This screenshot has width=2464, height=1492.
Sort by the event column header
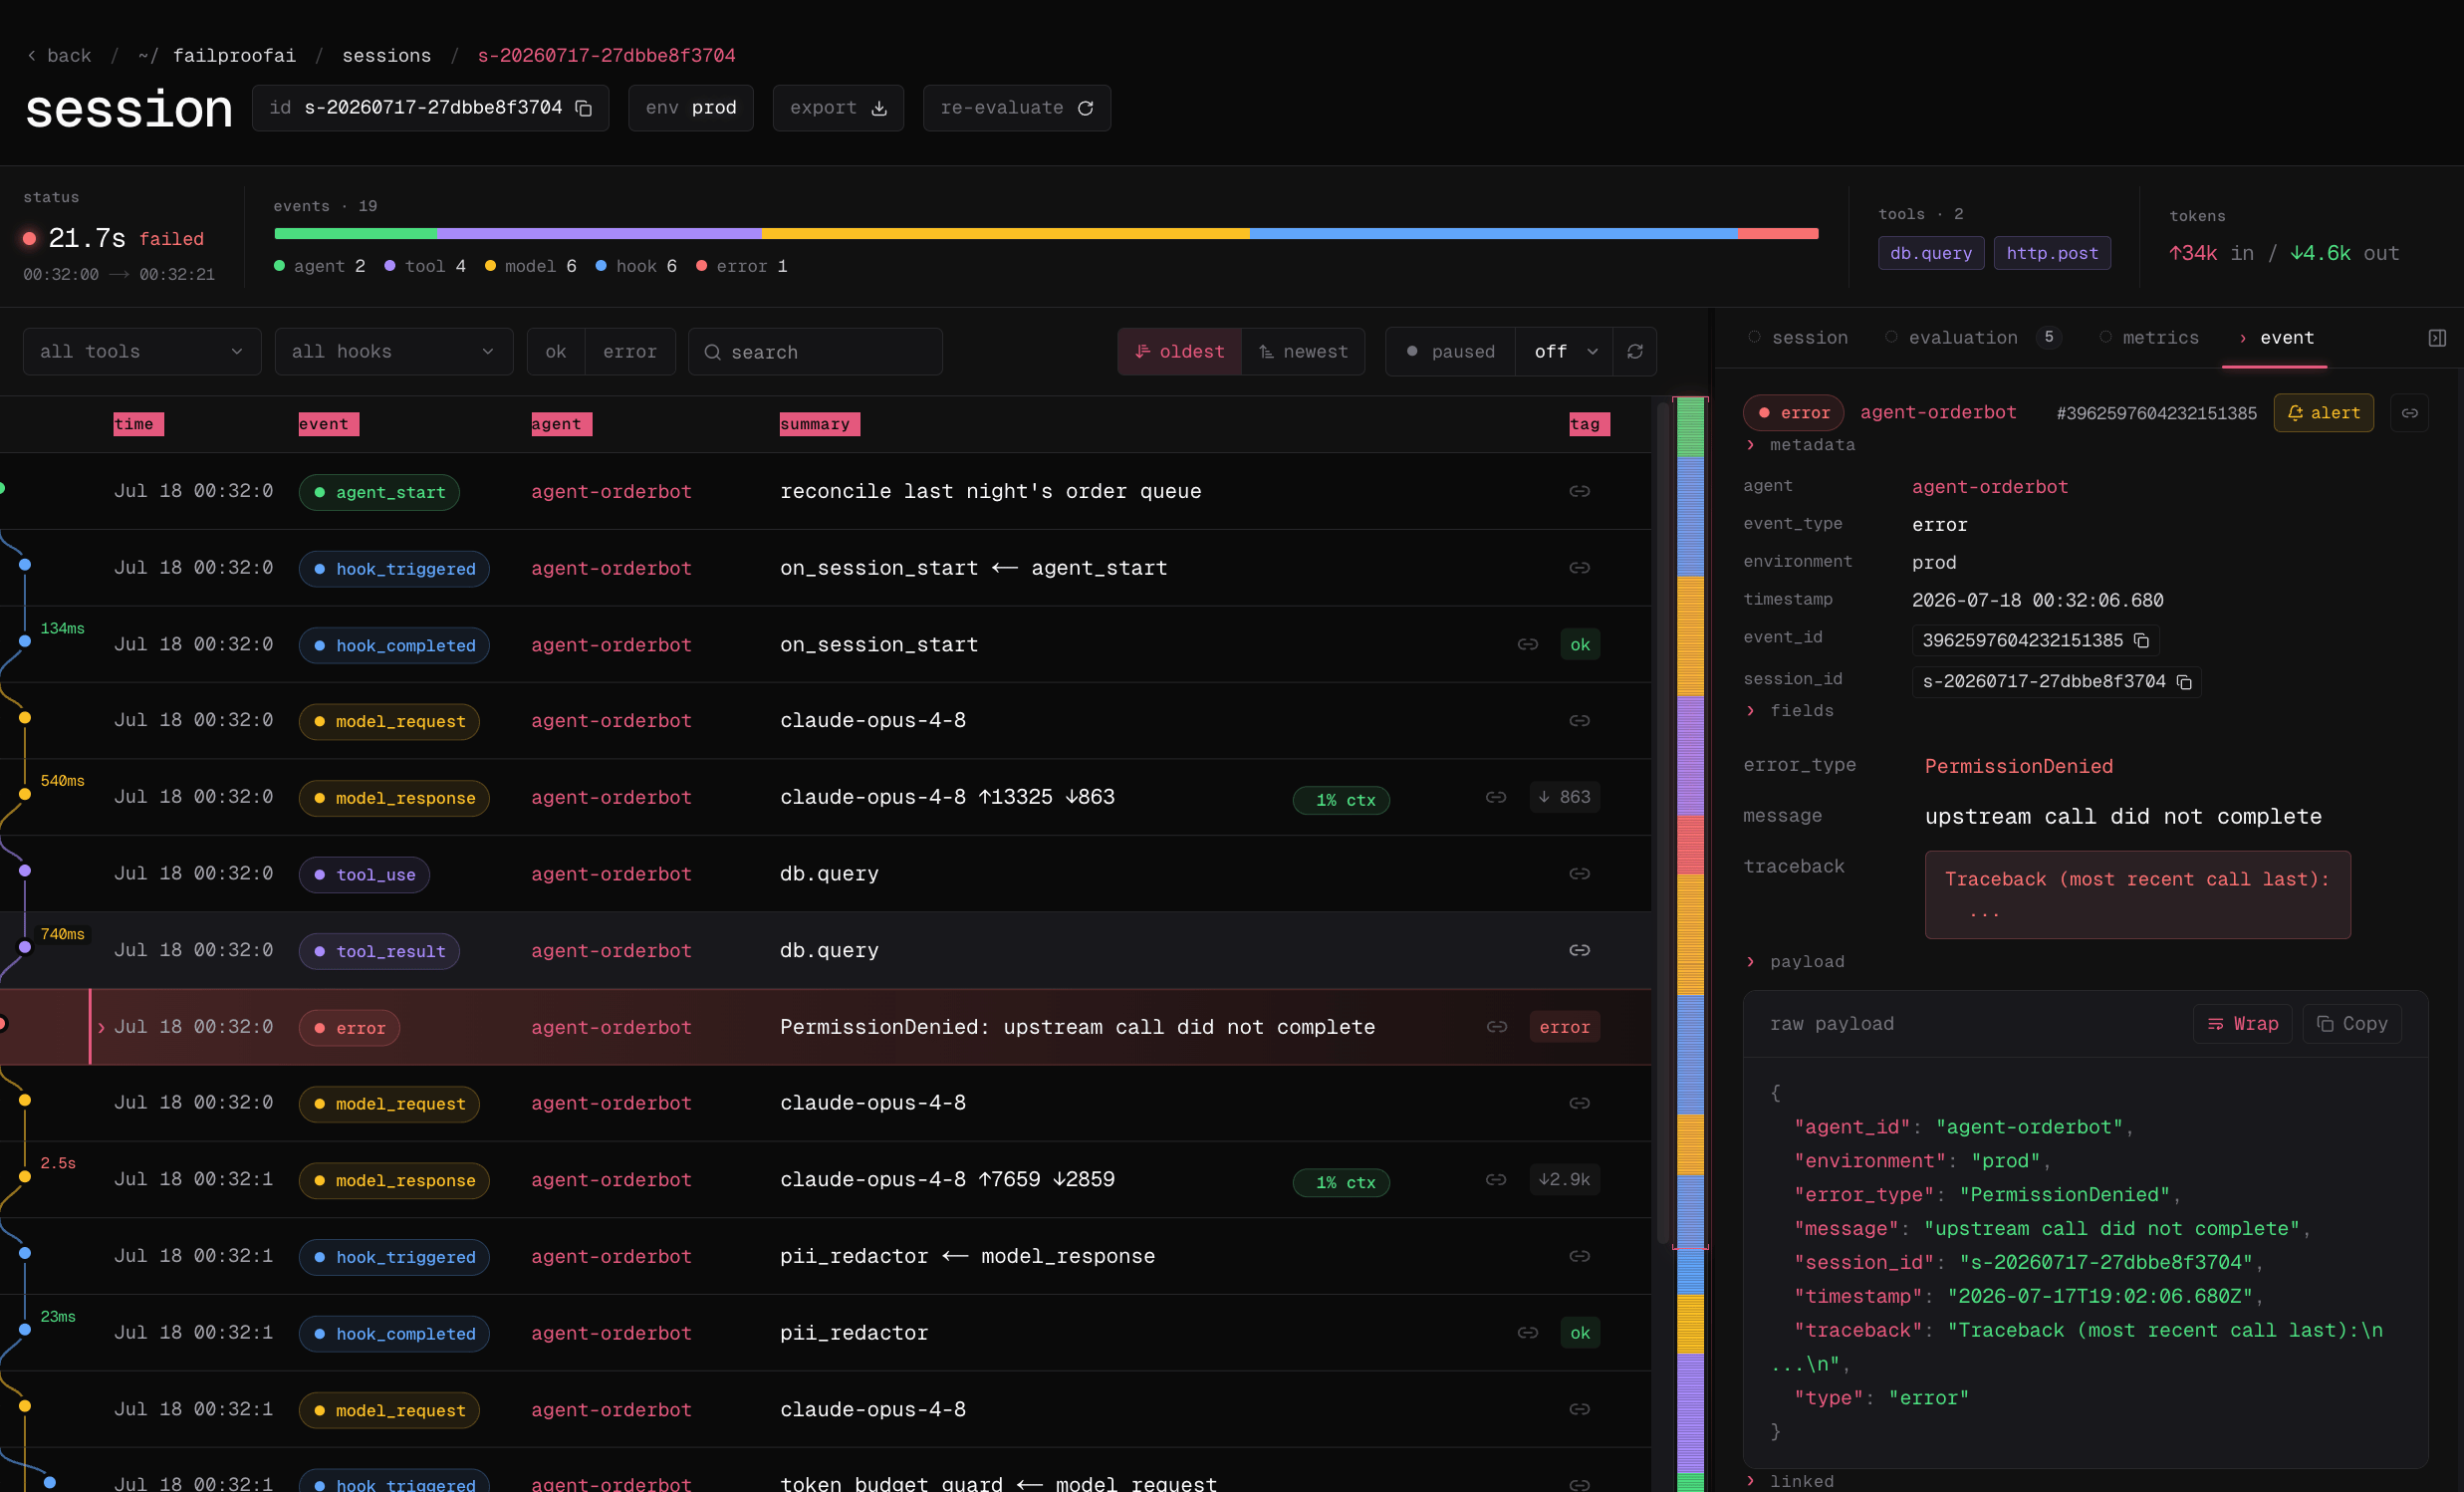click(328, 424)
